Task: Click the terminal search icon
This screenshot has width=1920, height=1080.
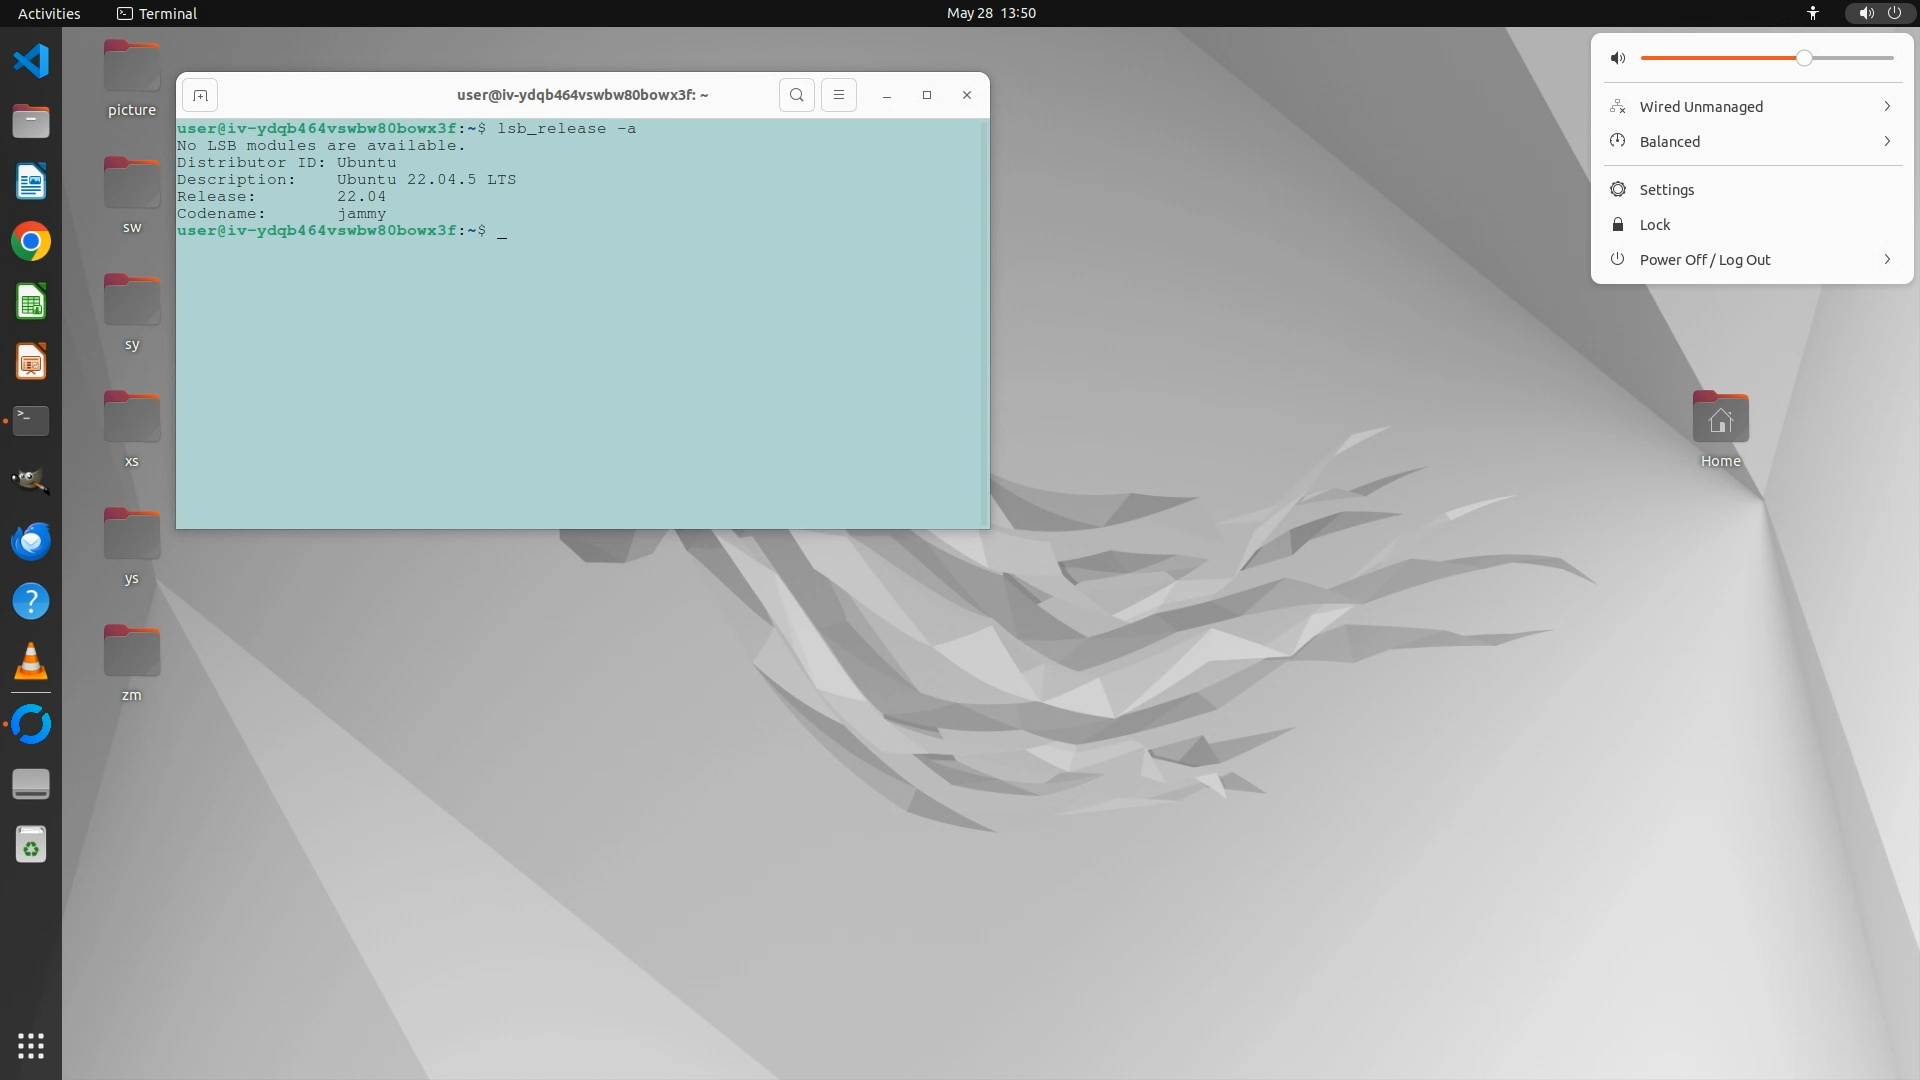Action: click(796, 95)
